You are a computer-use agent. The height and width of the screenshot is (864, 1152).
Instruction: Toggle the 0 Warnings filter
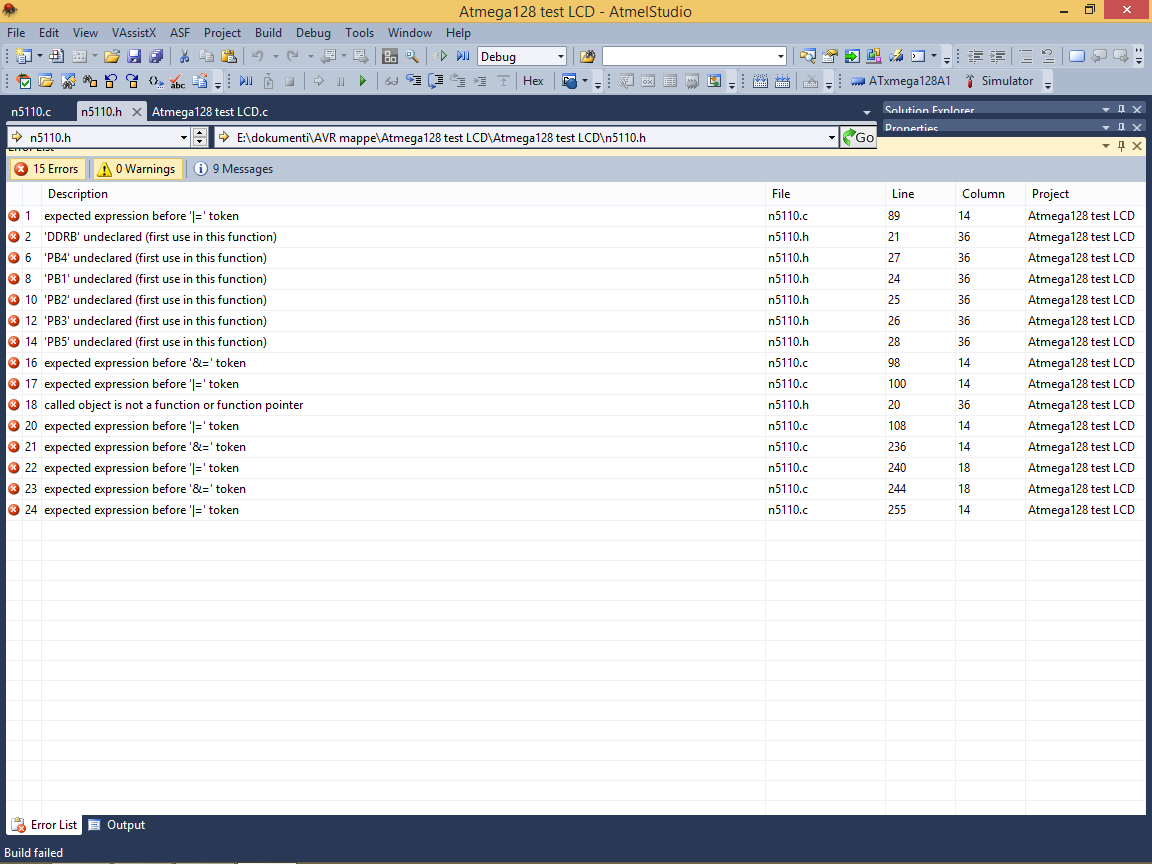pyautogui.click(x=137, y=169)
